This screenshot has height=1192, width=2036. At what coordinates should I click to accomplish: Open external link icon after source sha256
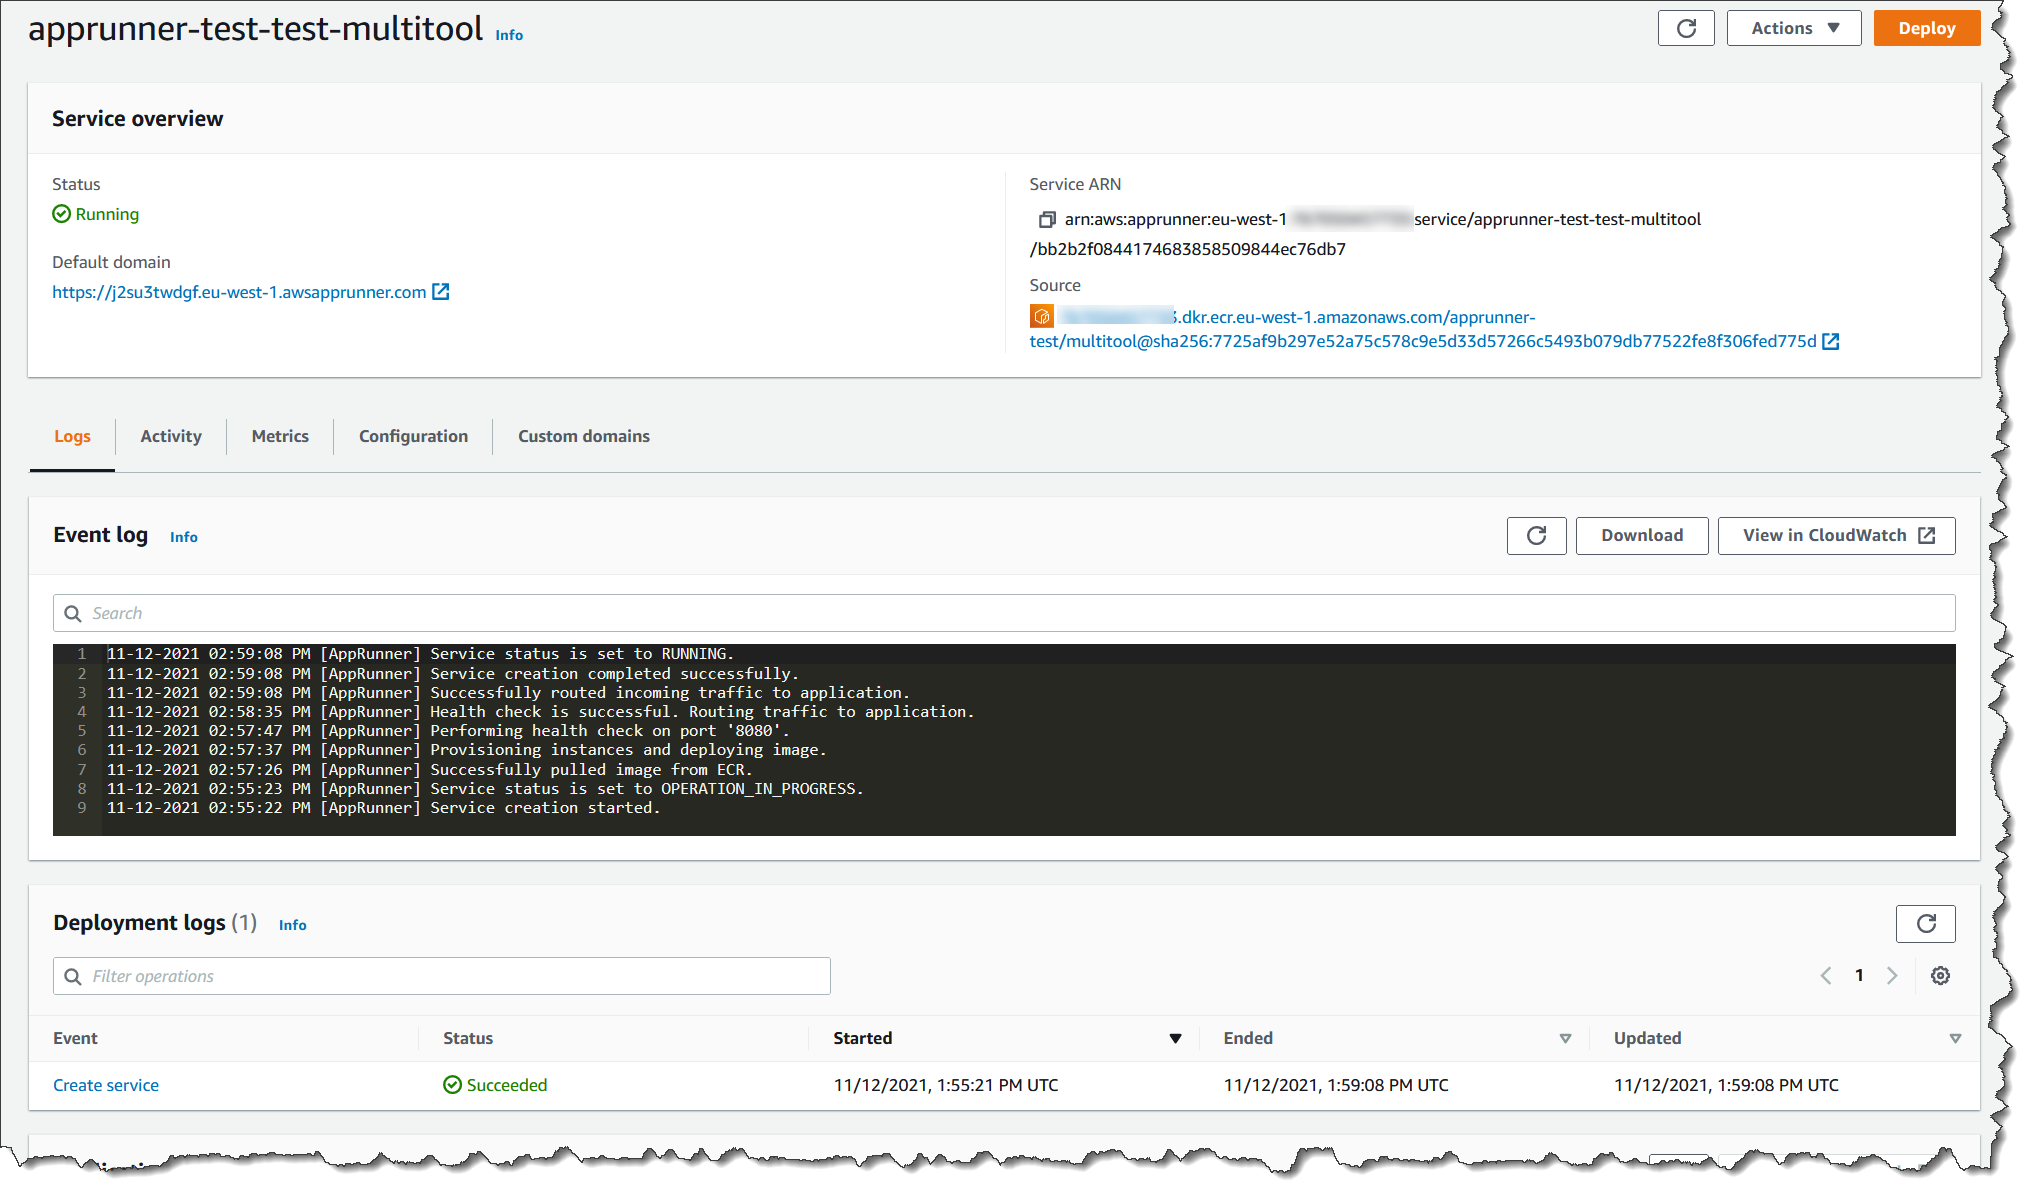[1831, 341]
